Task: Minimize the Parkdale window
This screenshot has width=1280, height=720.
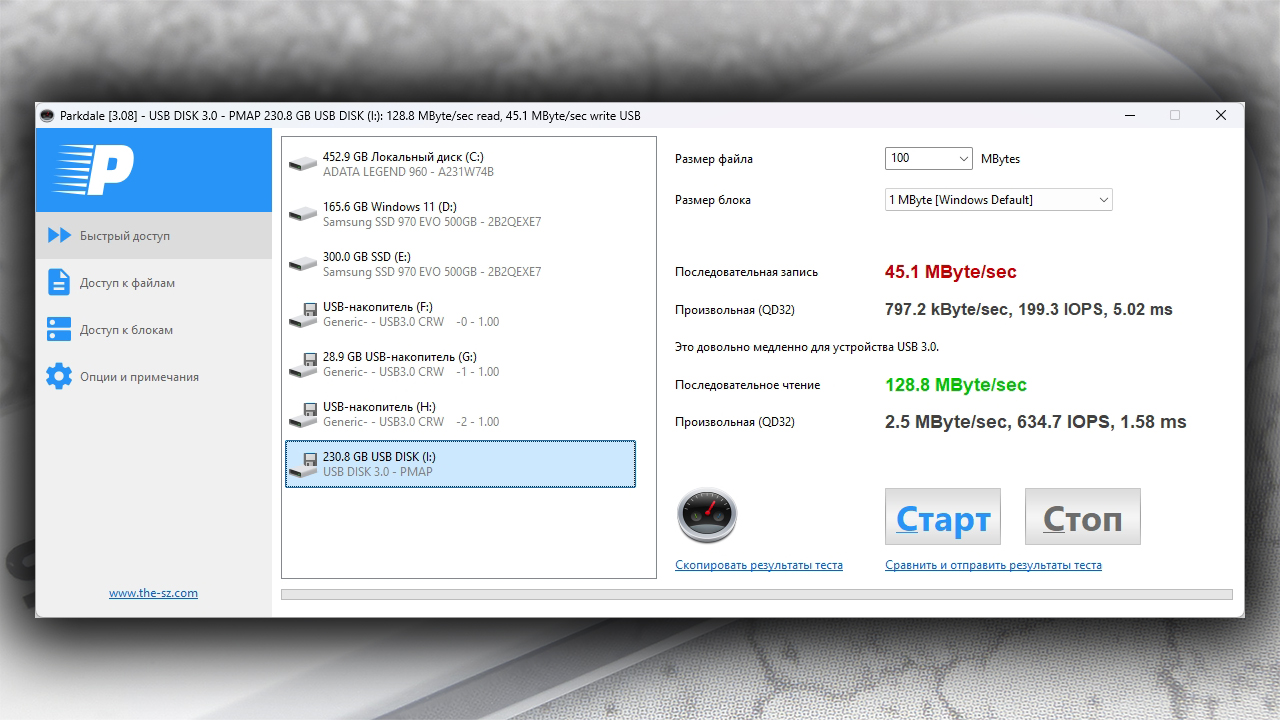Action: [x=1129, y=116]
